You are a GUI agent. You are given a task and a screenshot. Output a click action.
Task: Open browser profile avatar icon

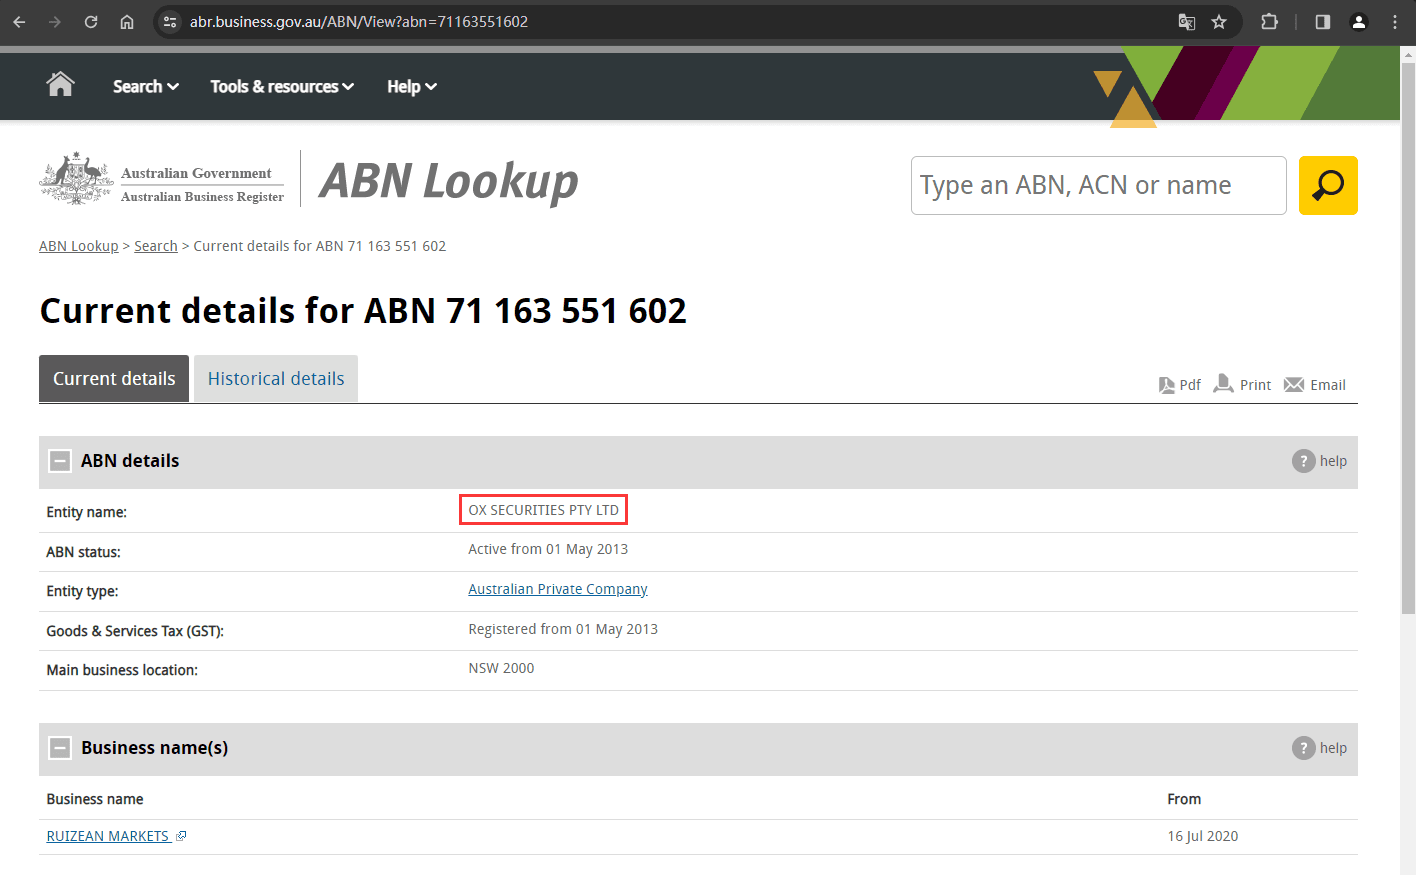[1359, 22]
